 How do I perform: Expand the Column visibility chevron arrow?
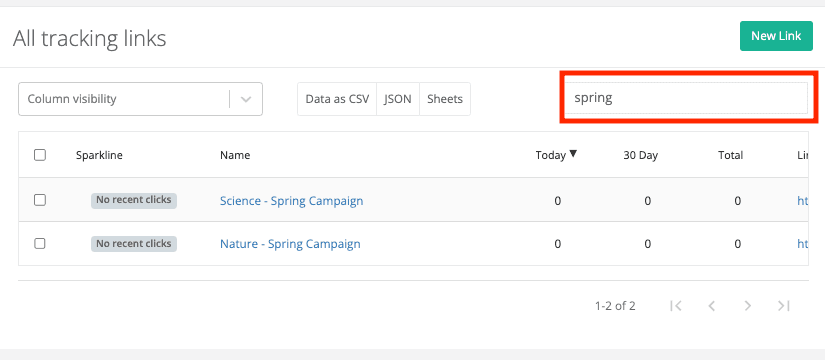246,99
